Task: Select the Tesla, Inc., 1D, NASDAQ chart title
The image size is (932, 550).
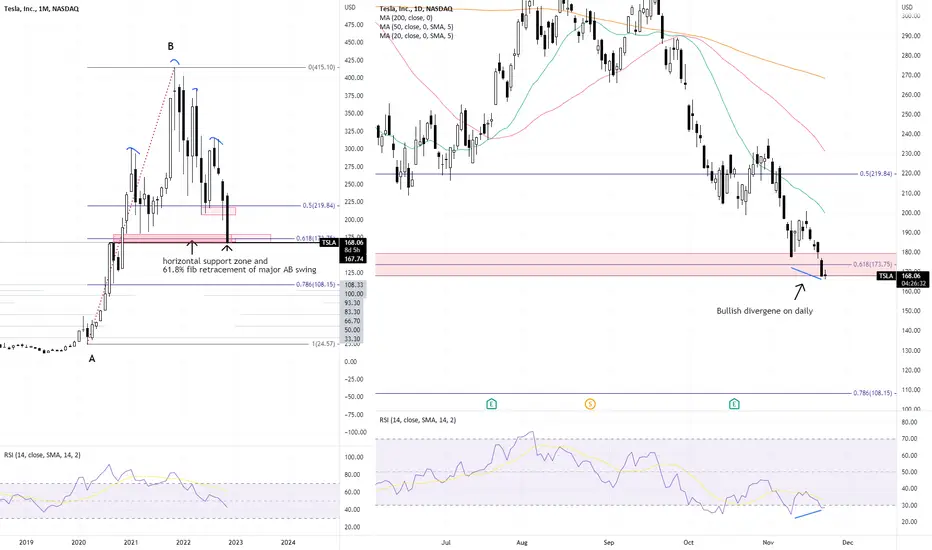Action: (x=416, y=9)
